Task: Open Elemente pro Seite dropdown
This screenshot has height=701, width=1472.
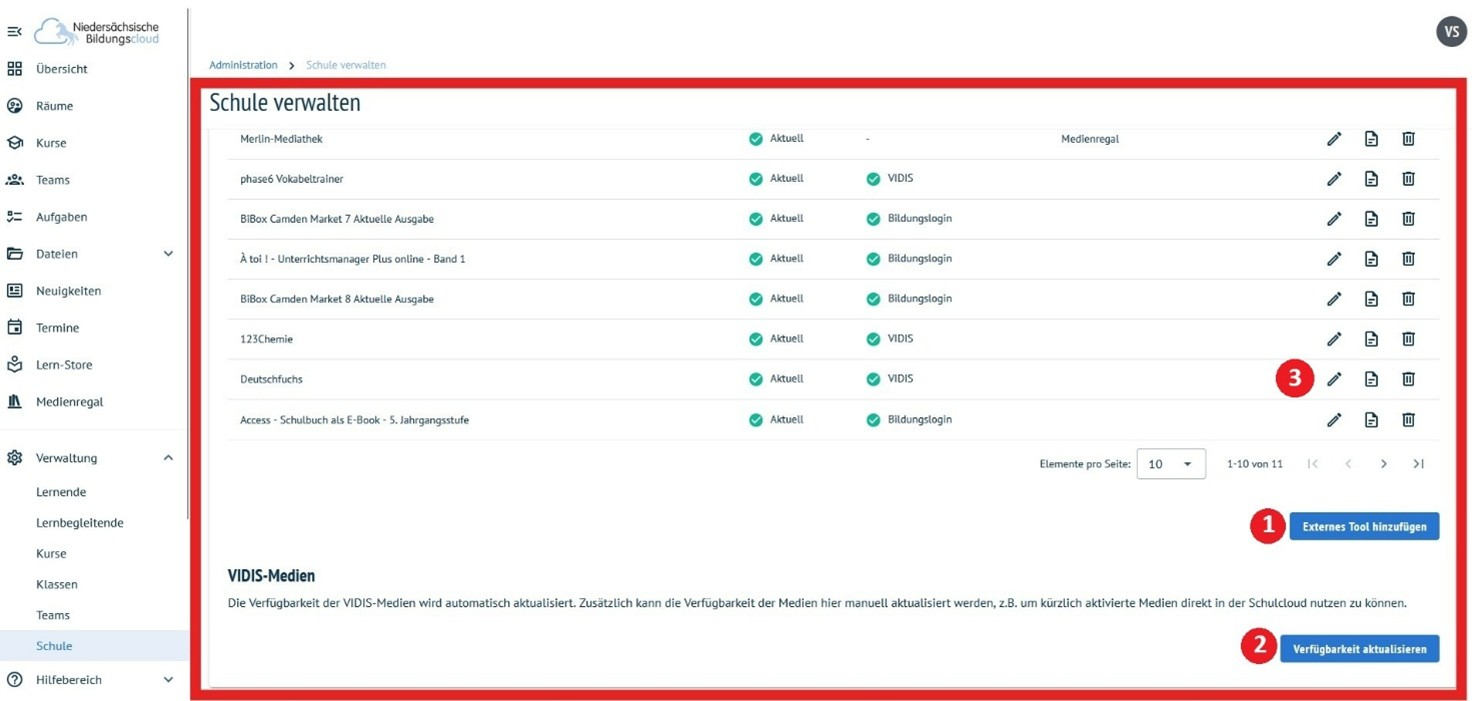Action: click(1170, 464)
